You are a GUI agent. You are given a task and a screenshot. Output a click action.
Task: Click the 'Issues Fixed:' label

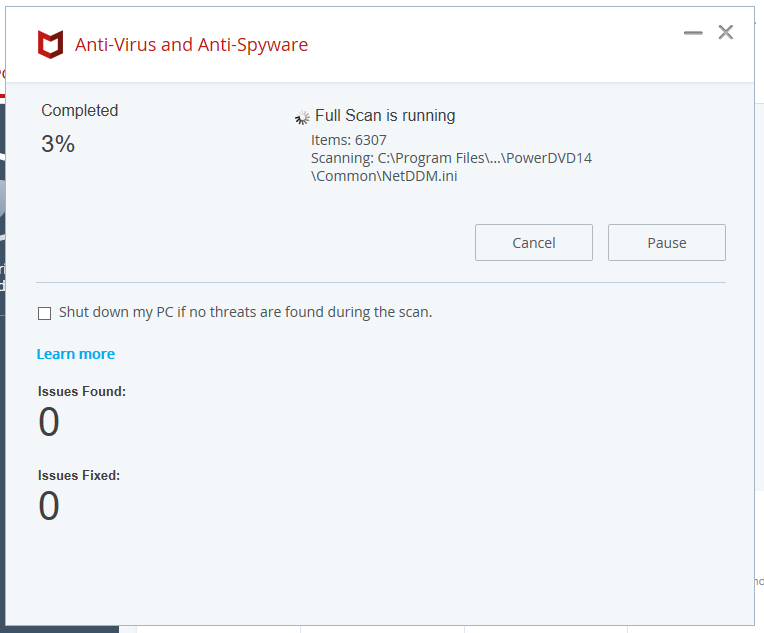pyautogui.click(x=79, y=476)
